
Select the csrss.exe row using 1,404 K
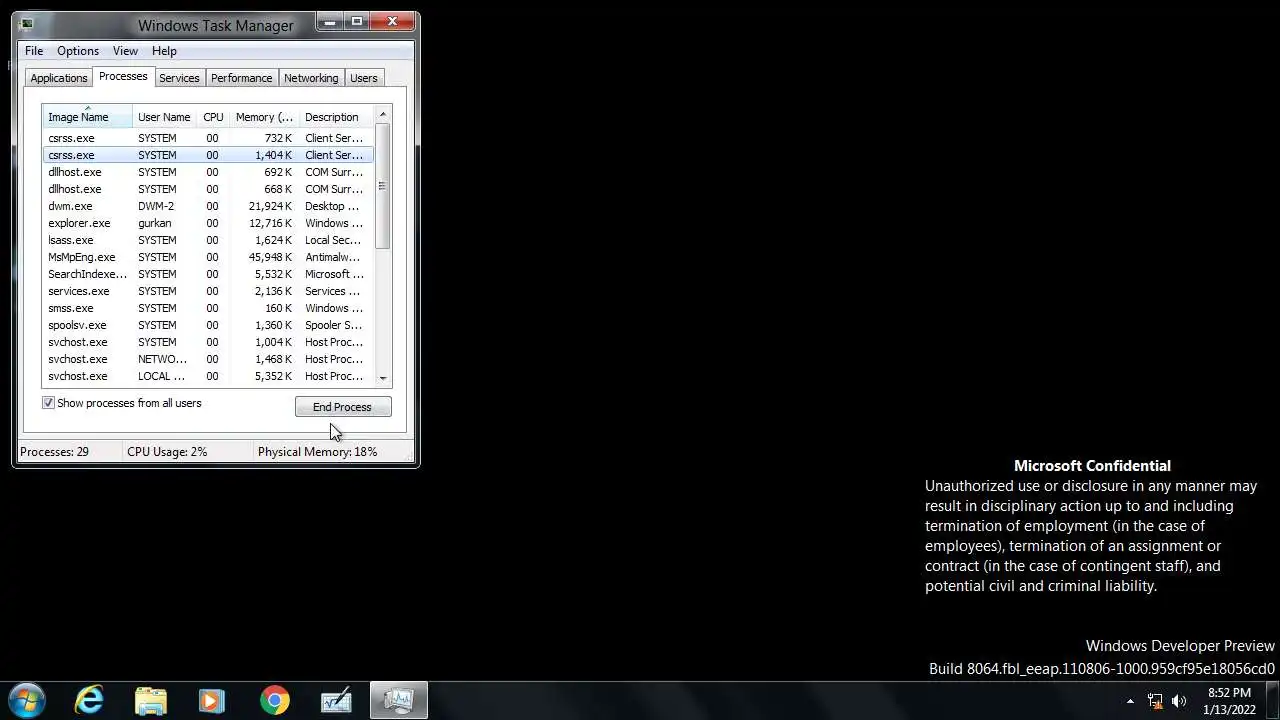pos(208,155)
